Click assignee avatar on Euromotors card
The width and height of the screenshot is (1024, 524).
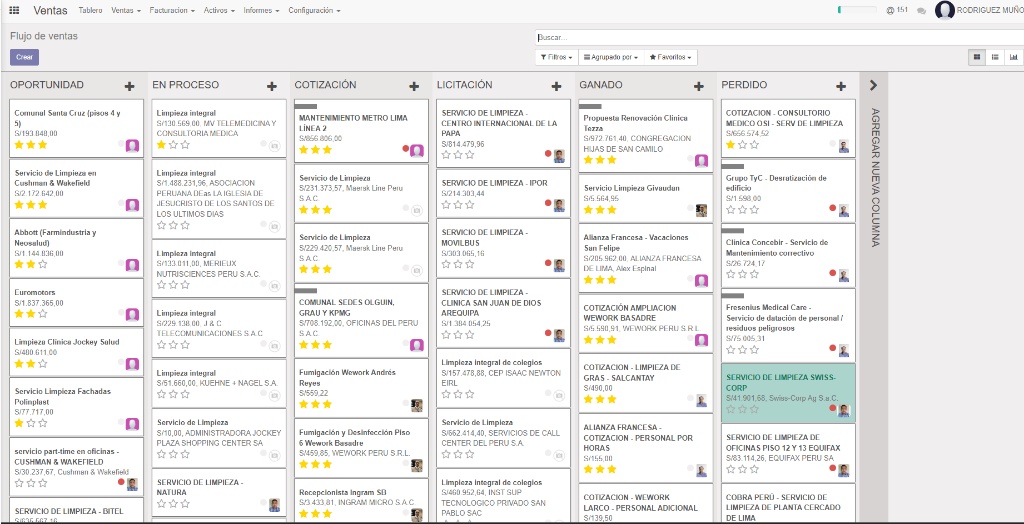tap(133, 314)
